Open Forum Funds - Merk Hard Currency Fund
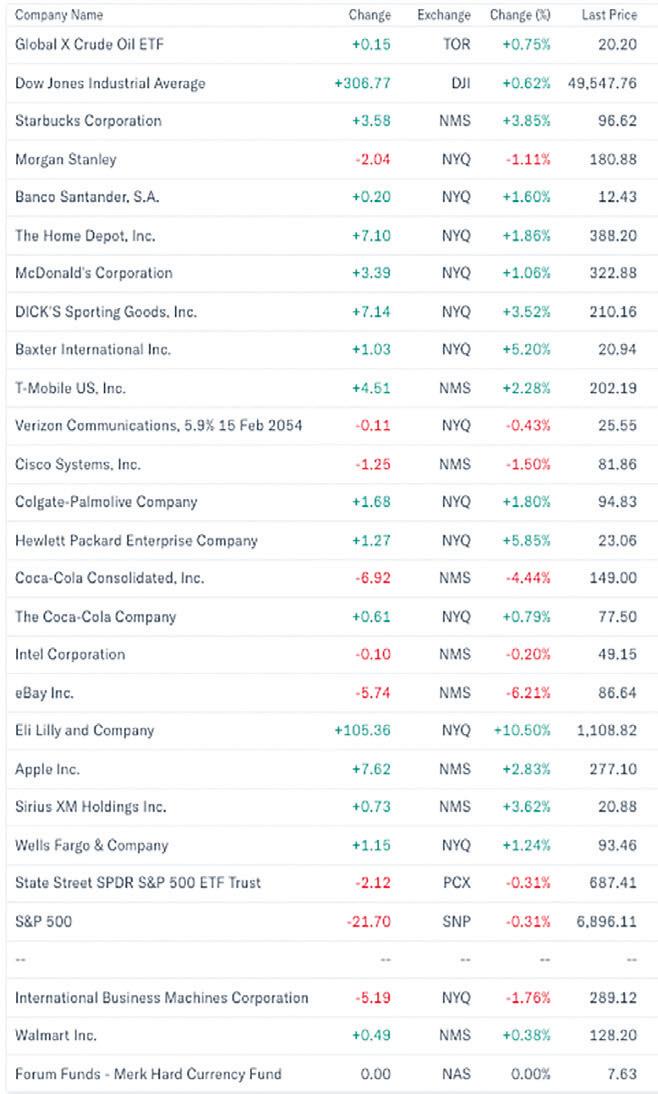This screenshot has height=1094, width=658. [148, 1074]
